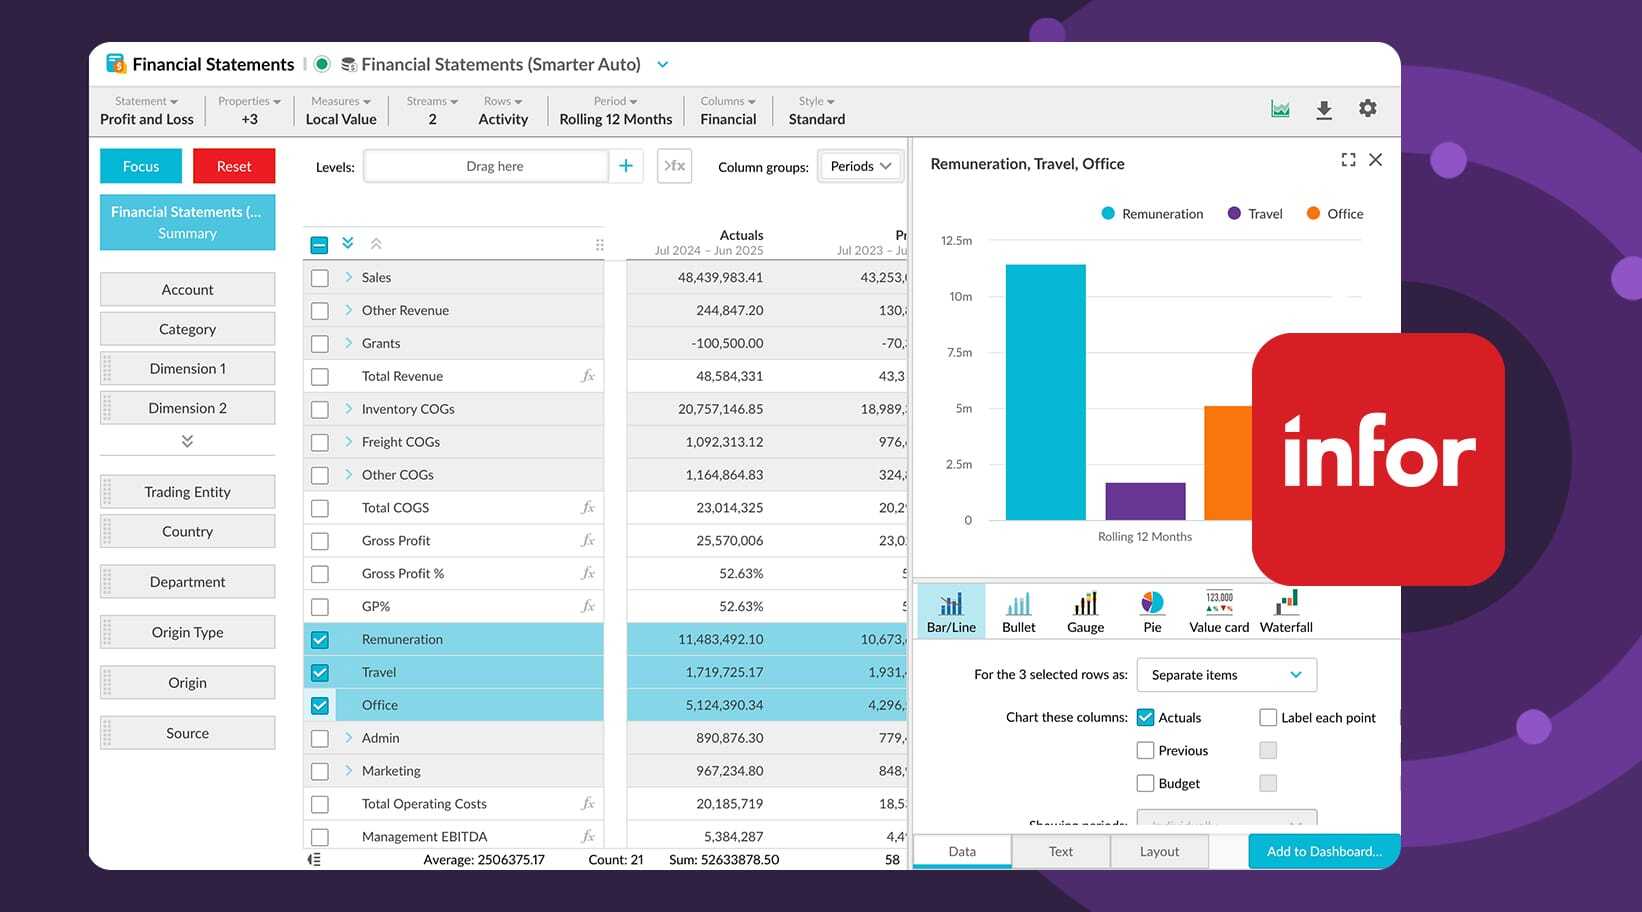Viewport: 1642px width, 912px height.
Task: Select the Bullet chart type
Action: point(1018,610)
